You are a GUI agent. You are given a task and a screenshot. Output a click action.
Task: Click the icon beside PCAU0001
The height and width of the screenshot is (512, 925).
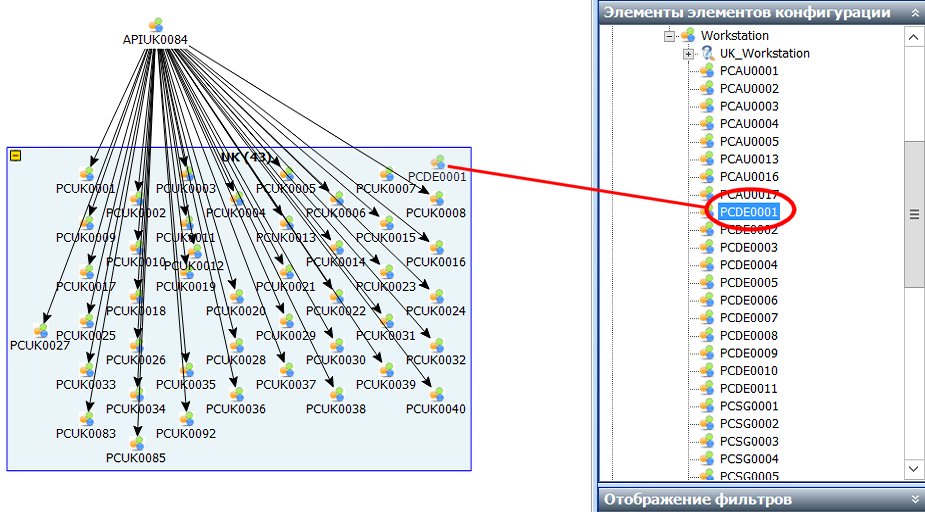pos(707,71)
